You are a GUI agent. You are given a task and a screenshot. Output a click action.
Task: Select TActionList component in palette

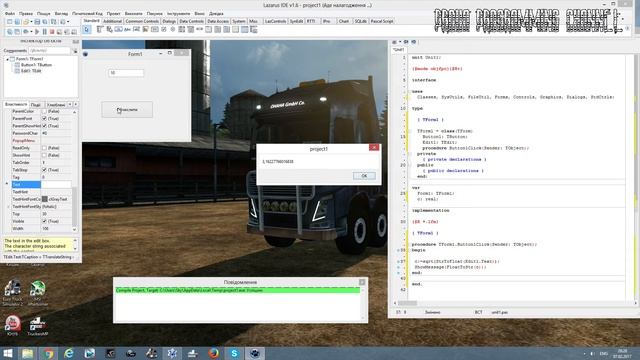(x=253, y=29)
